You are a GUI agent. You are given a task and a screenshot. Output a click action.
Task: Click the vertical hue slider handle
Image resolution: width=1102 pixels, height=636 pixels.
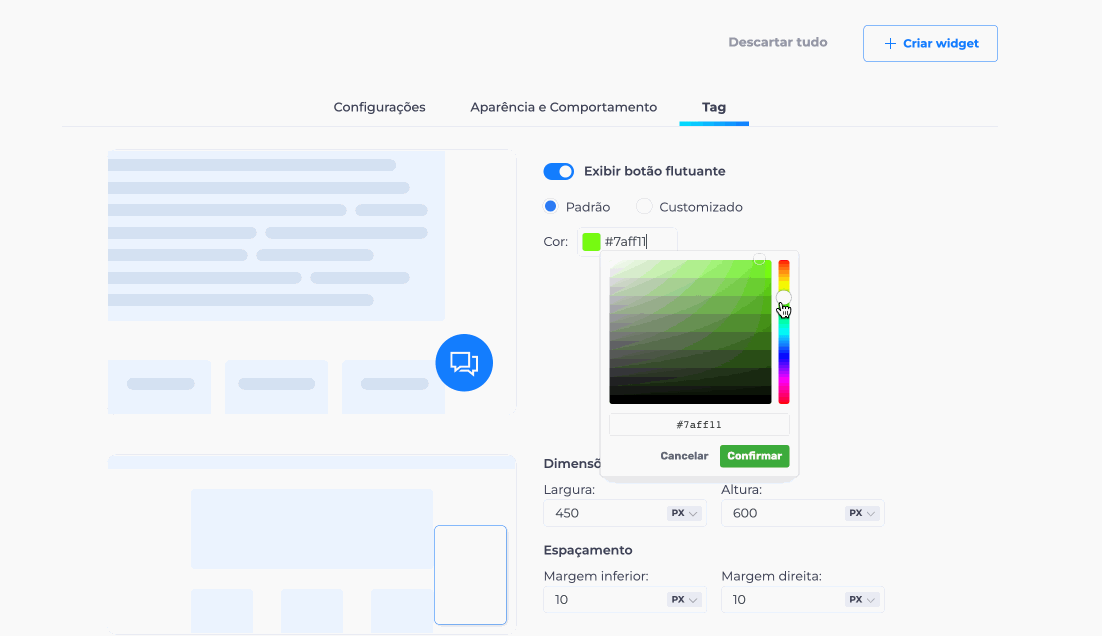tap(784, 297)
